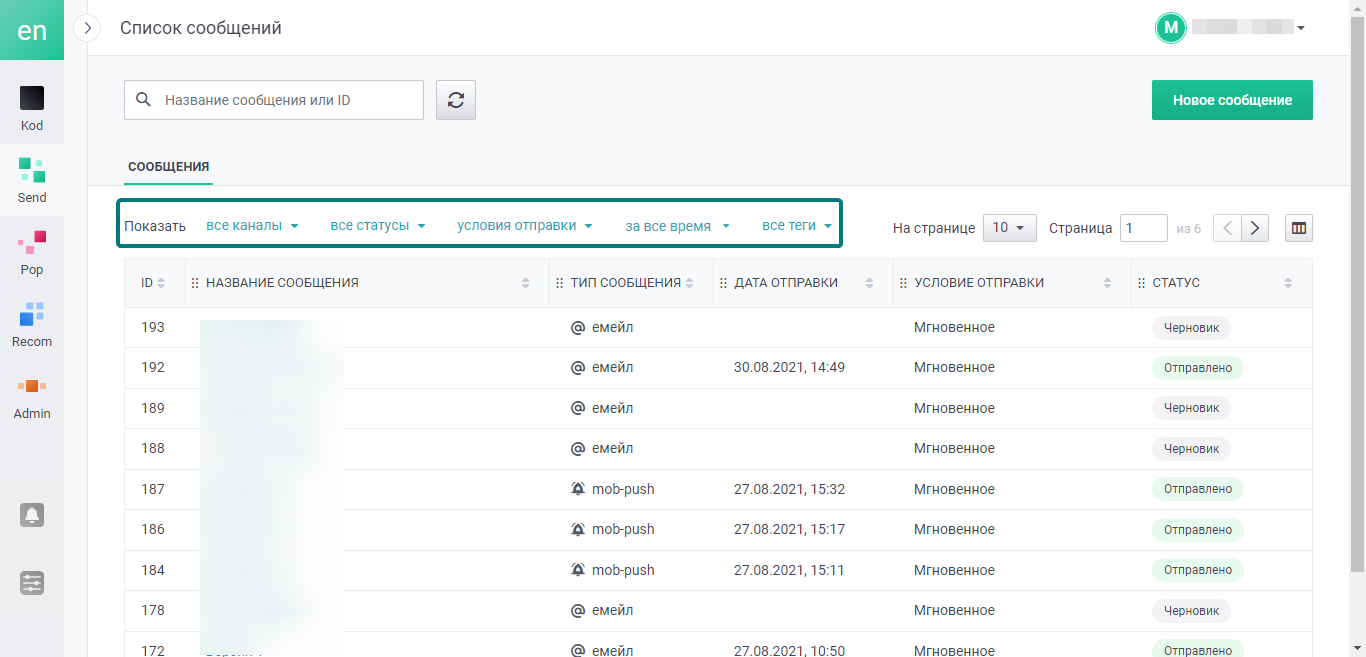Sort by ТИП СООБЩЕНИЯ column arrows
1366x657 pixels.
coord(689,284)
